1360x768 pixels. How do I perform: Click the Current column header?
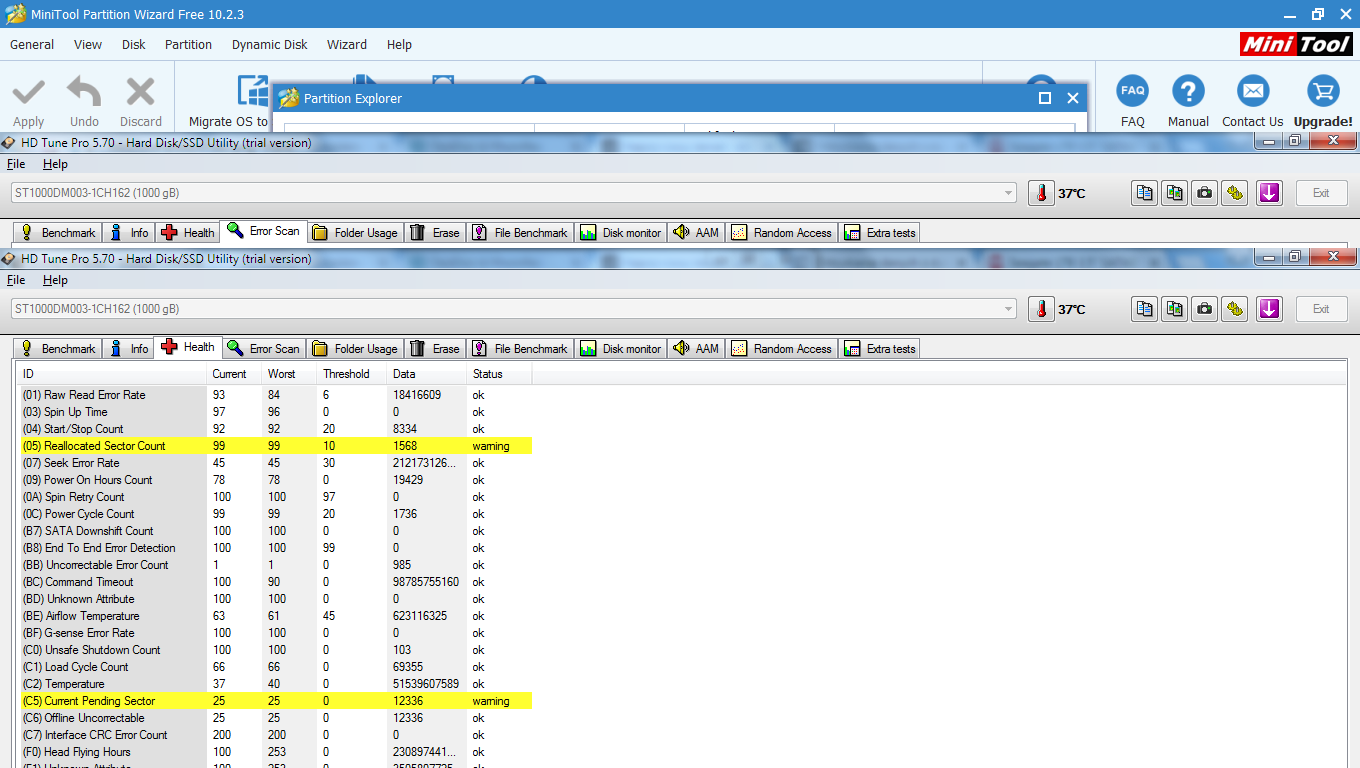coord(234,374)
